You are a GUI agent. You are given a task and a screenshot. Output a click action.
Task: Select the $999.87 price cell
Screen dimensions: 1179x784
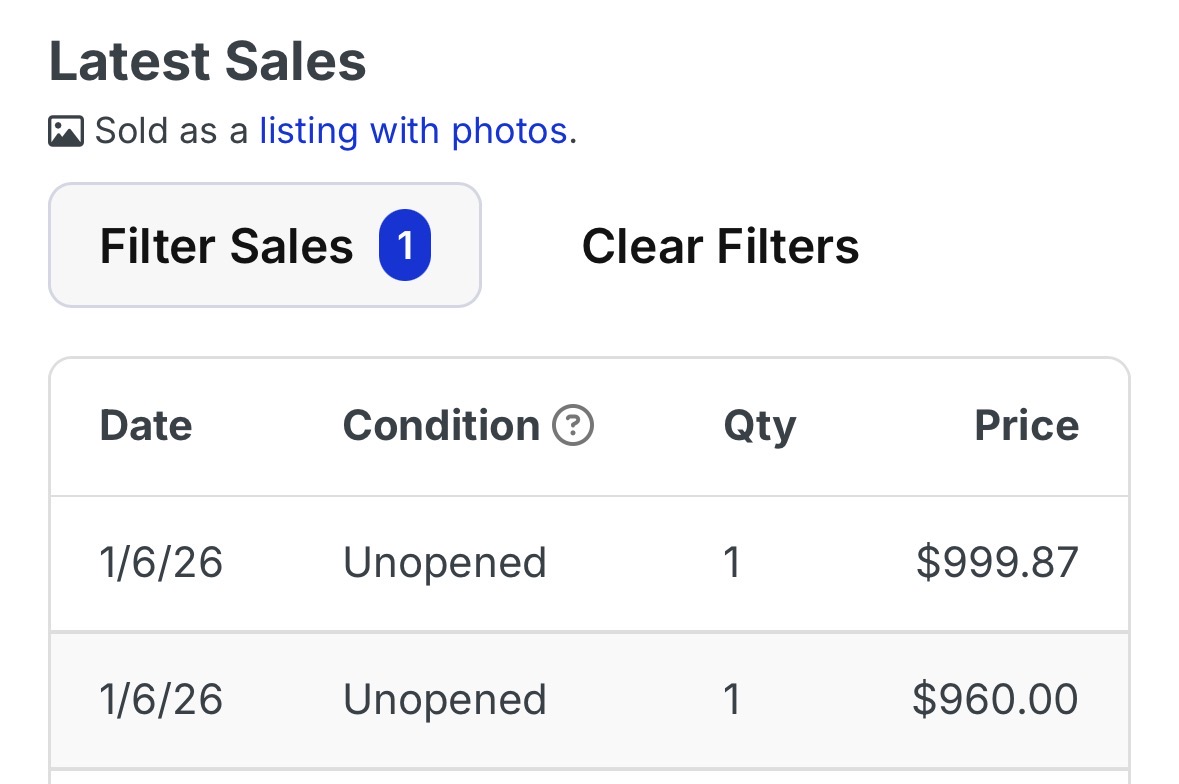point(997,563)
